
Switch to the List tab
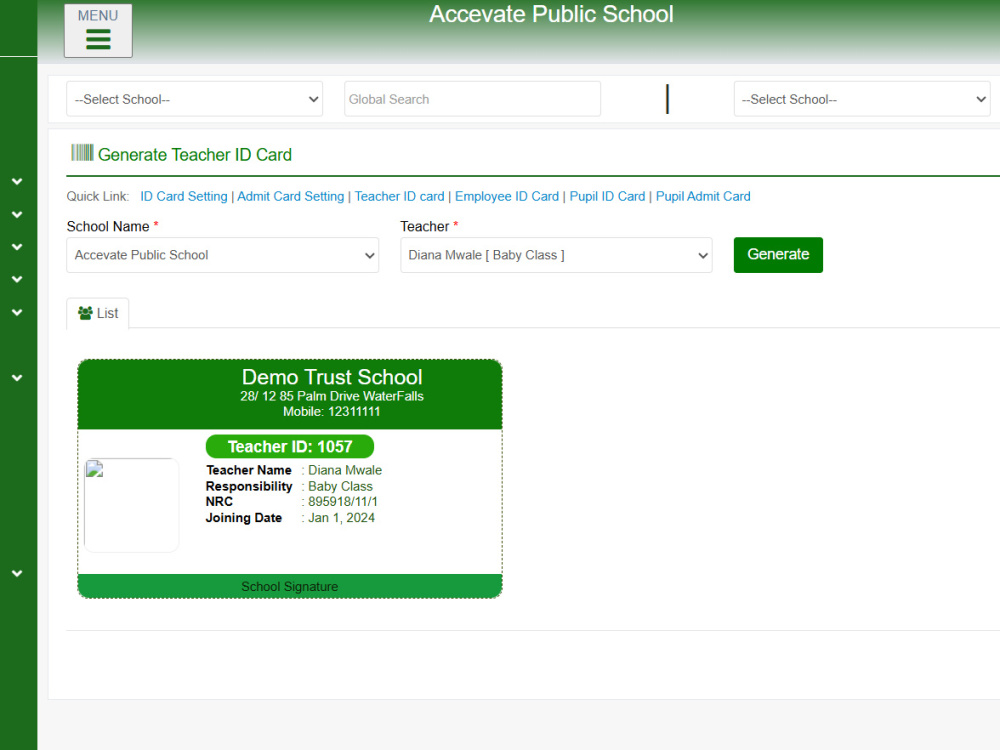[98, 313]
